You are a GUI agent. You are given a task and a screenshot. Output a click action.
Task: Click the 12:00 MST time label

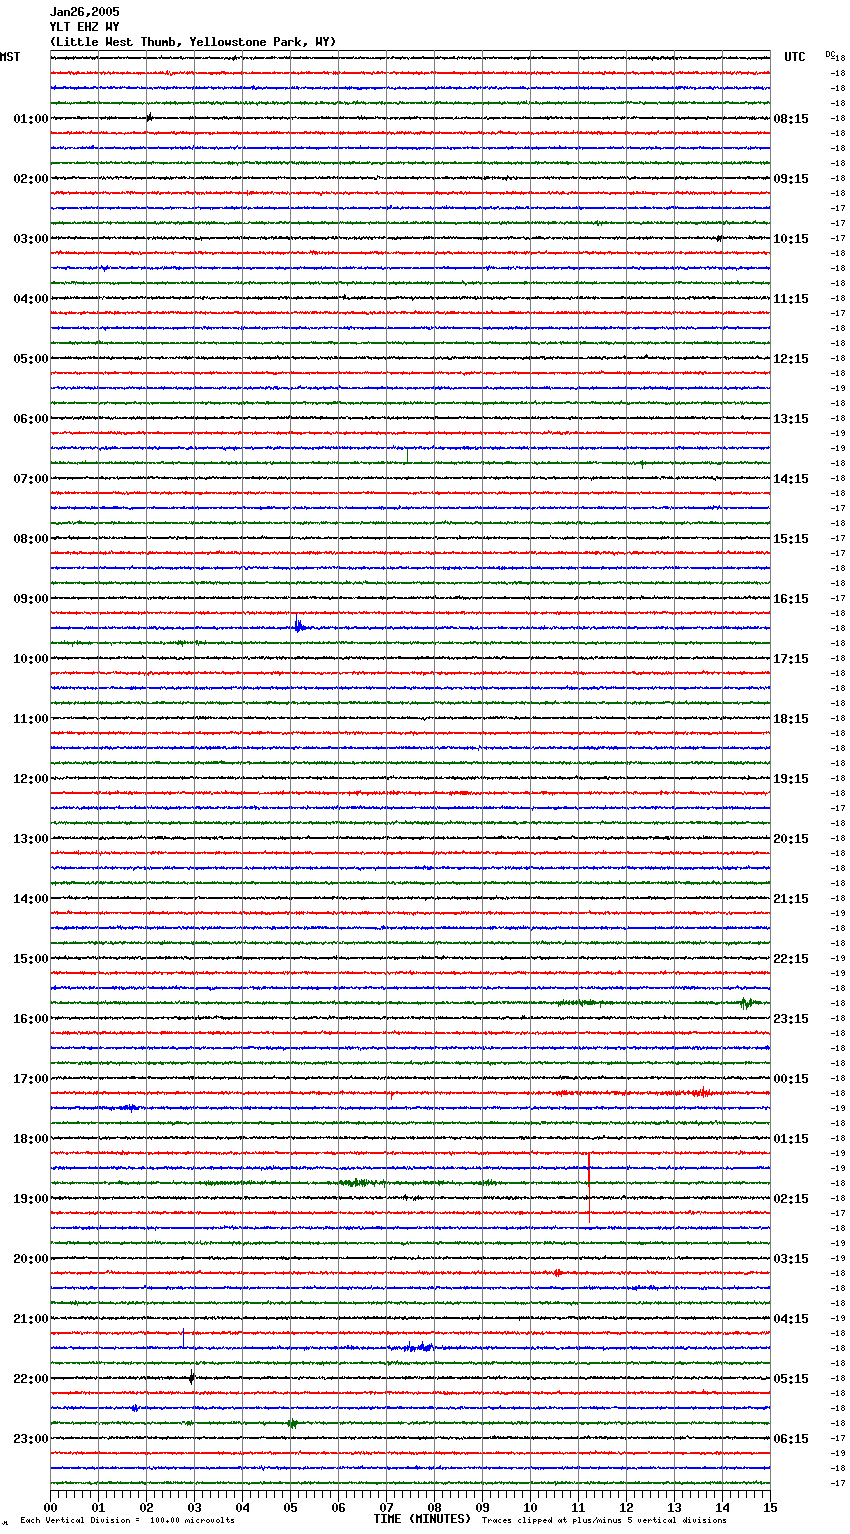tap(31, 779)
